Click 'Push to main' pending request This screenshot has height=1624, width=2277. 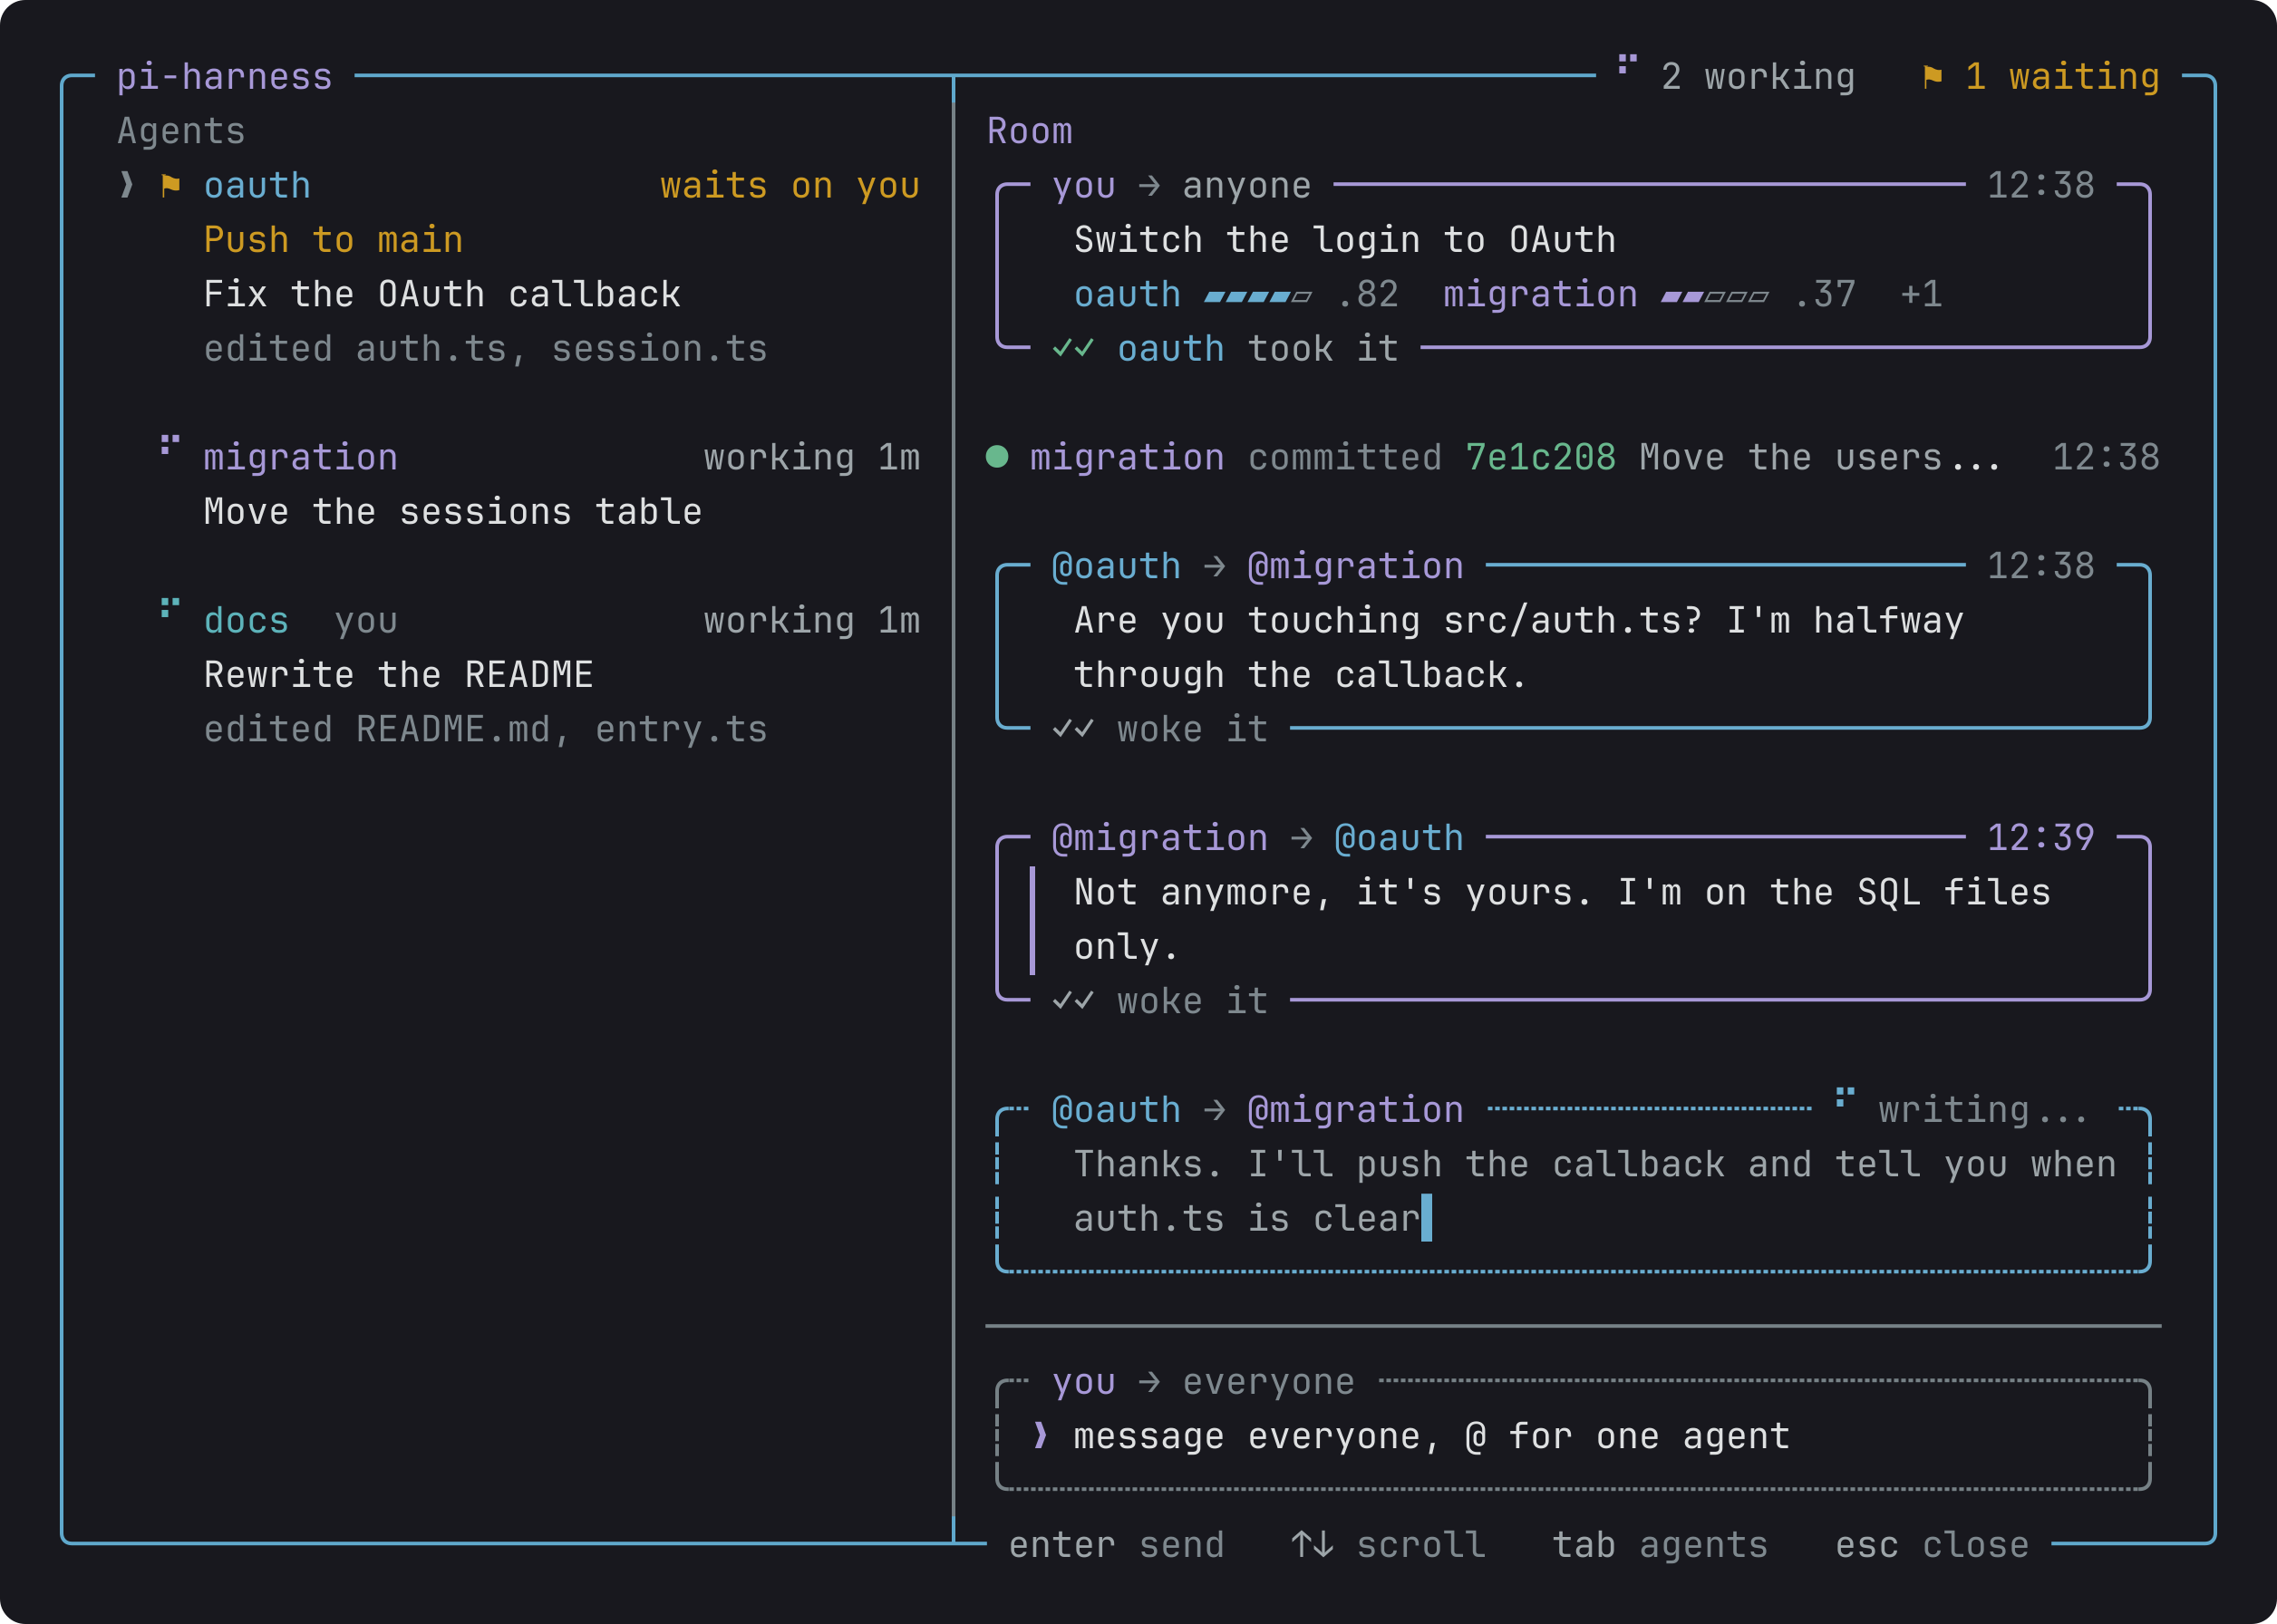333,240
